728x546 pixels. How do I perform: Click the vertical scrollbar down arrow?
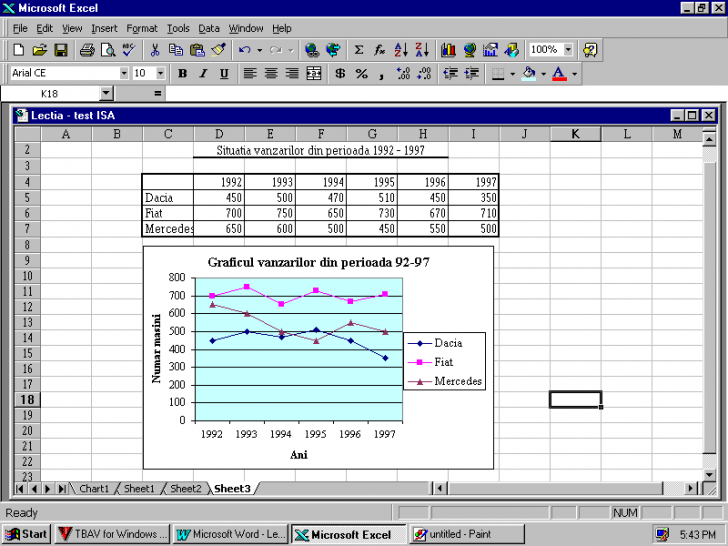pos(709,474)
